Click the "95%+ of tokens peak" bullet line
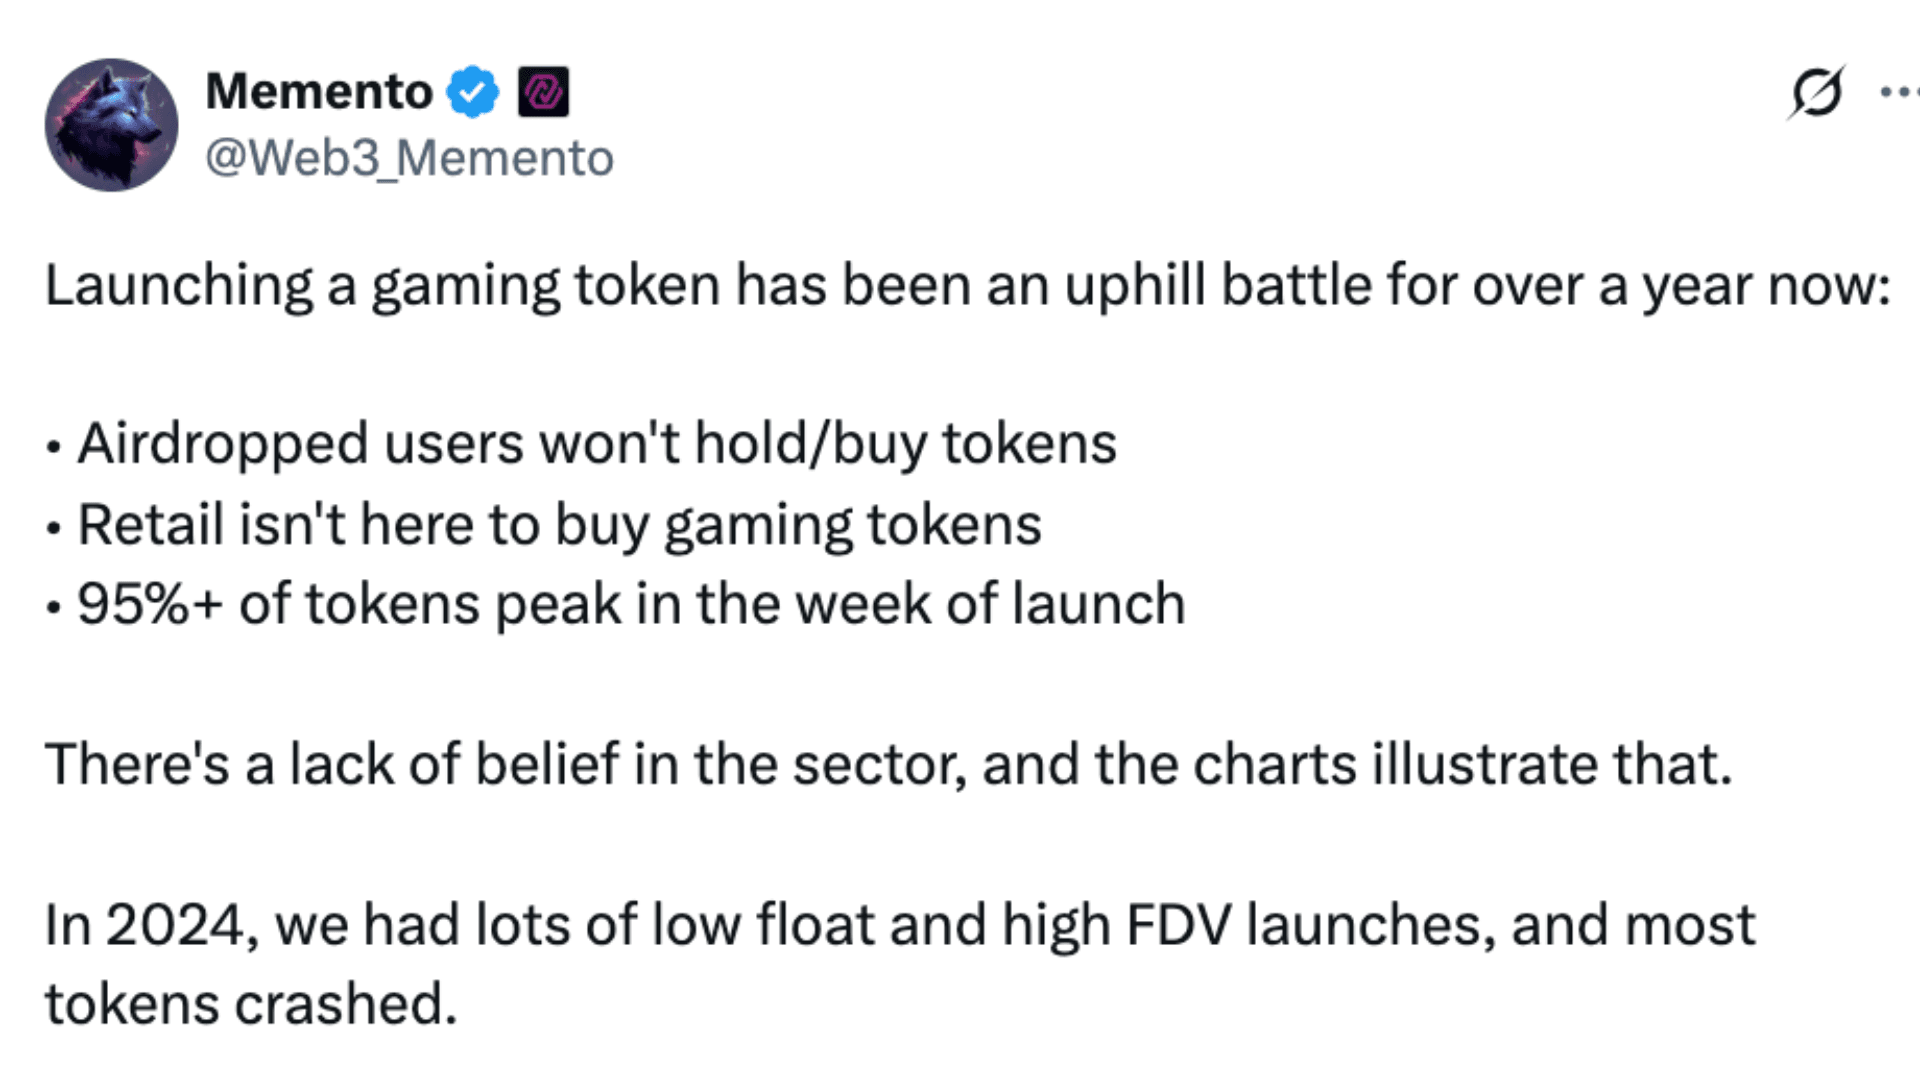 tap(631, 605)
